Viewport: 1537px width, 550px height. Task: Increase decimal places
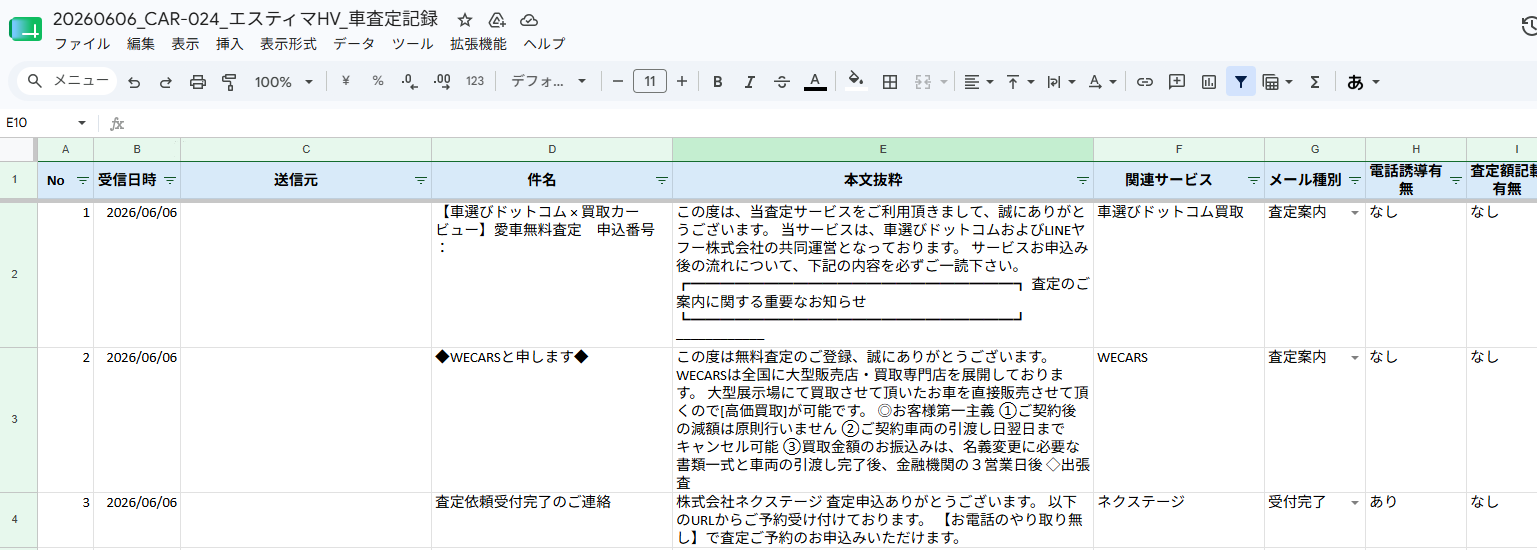coord(442,82)
